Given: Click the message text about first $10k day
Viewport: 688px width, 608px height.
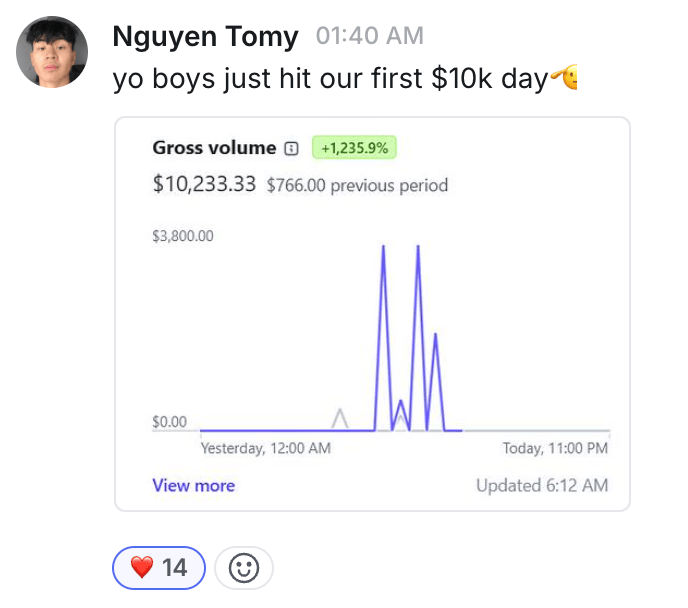Looking at the screenshot, I should coord(330,78).
